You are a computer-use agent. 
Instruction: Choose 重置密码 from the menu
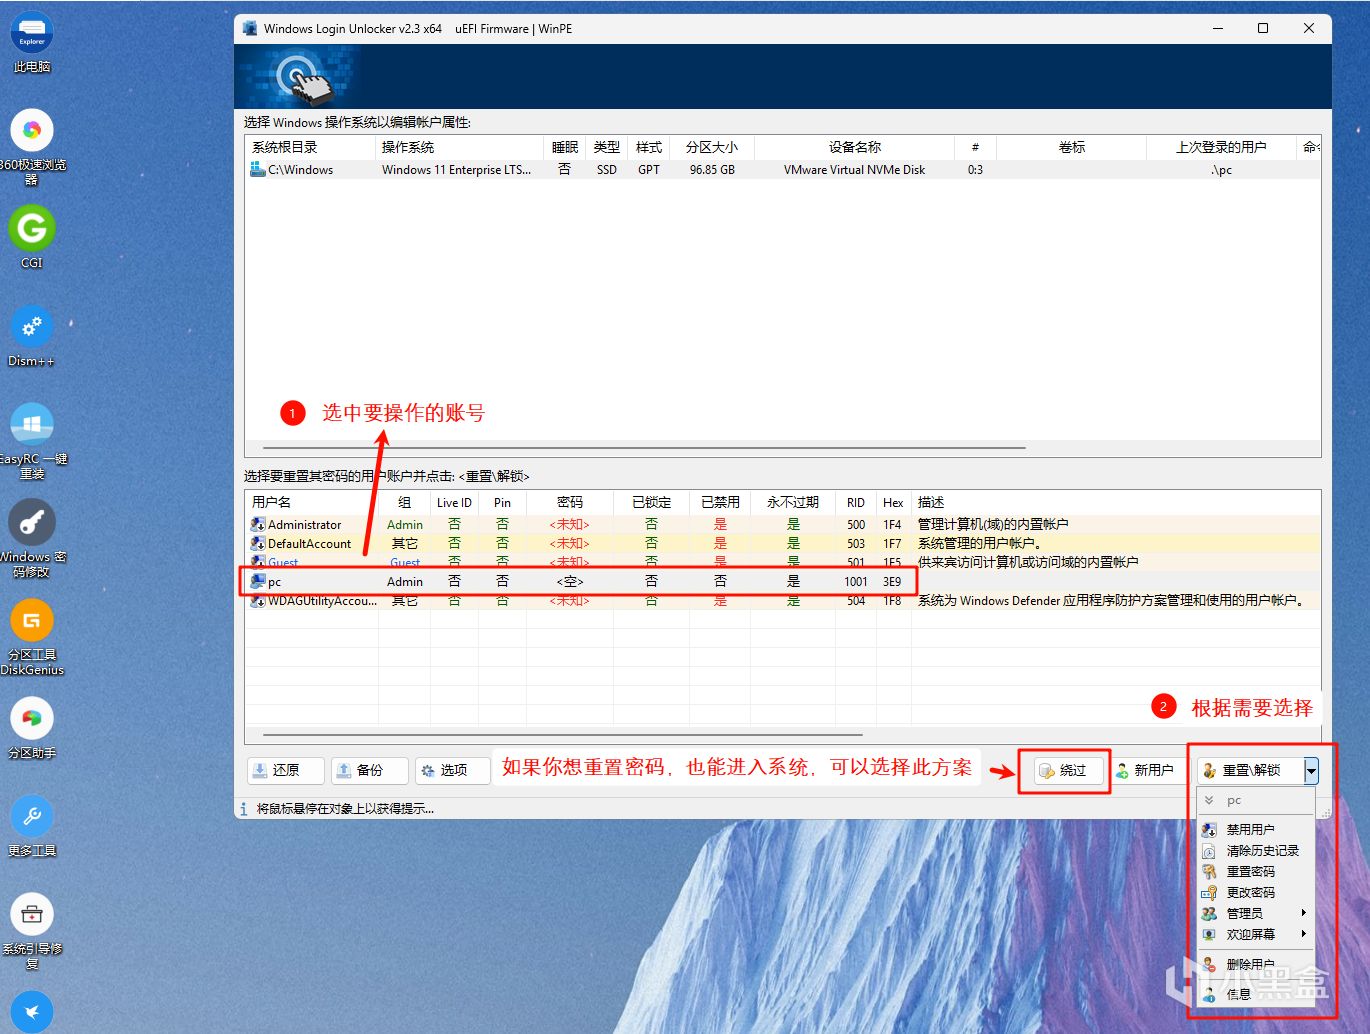pyautogui.click(x=1256, y=871)
